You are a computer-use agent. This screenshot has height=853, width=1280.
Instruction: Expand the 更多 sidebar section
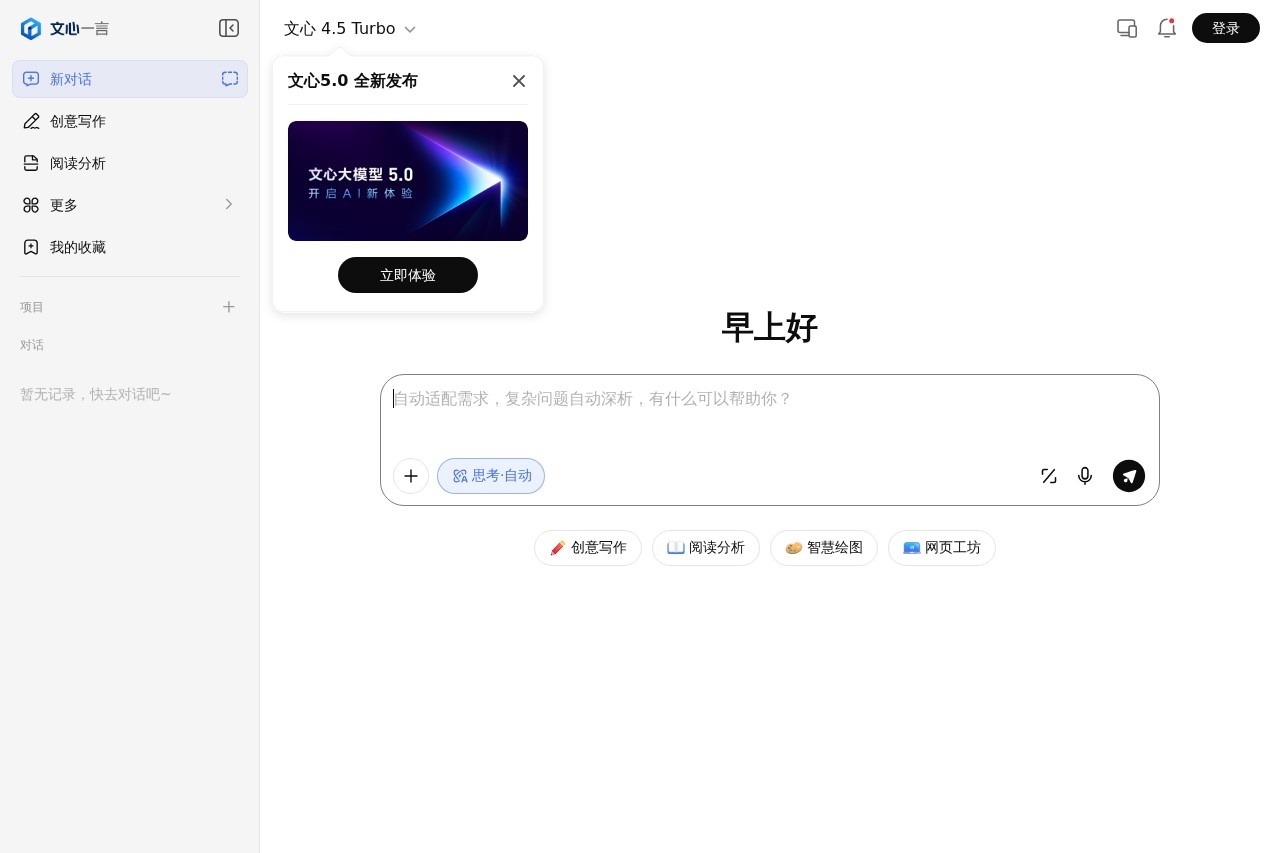click(x=130, y=205)
